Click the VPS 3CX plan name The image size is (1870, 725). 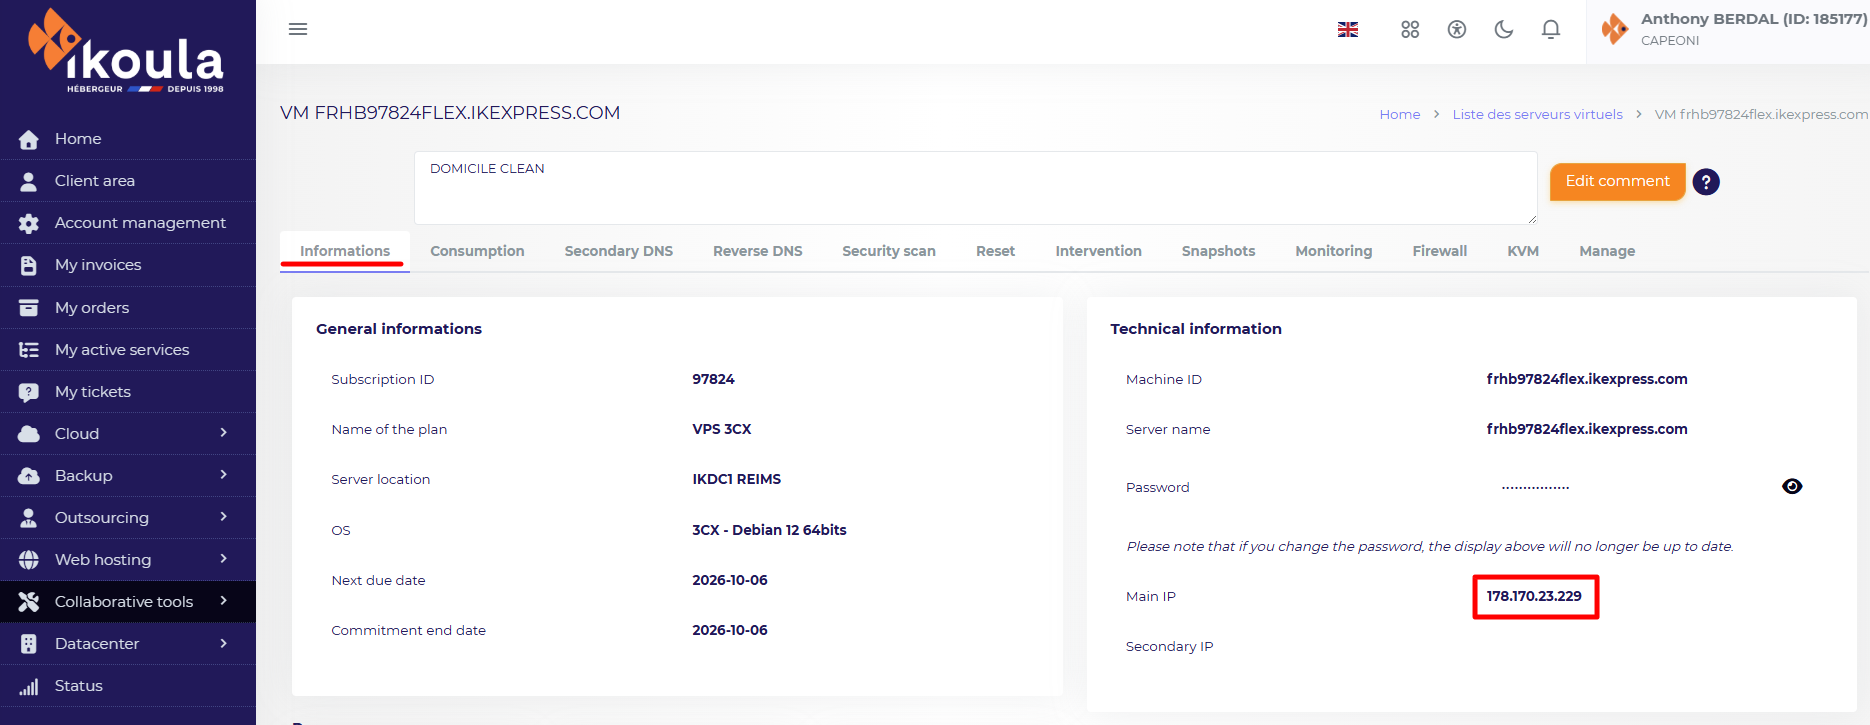click(722, 429)
